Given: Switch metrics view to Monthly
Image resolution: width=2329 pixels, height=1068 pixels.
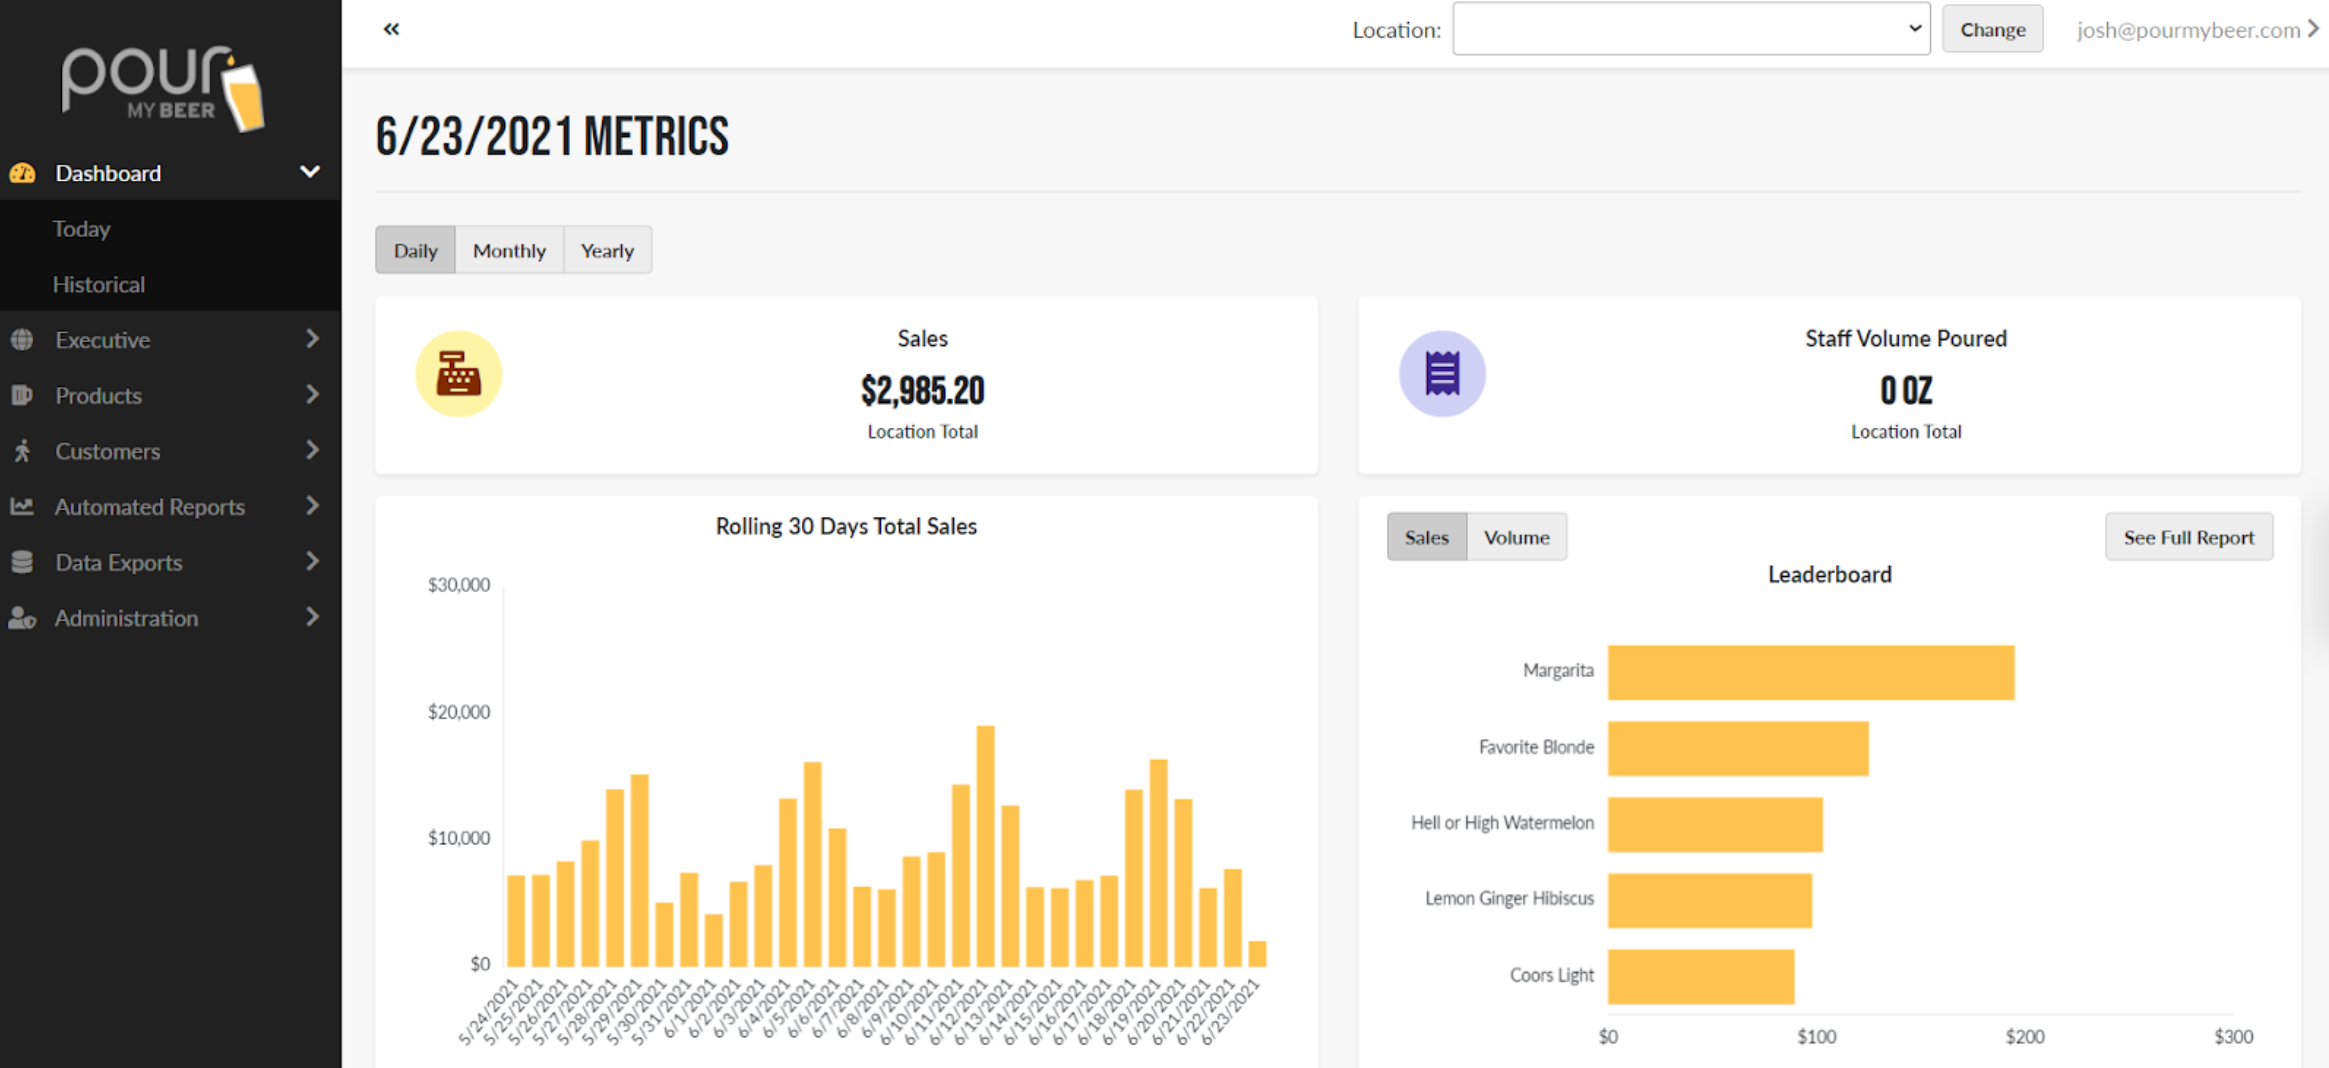Looking at the screenshot, I should 509,250.
